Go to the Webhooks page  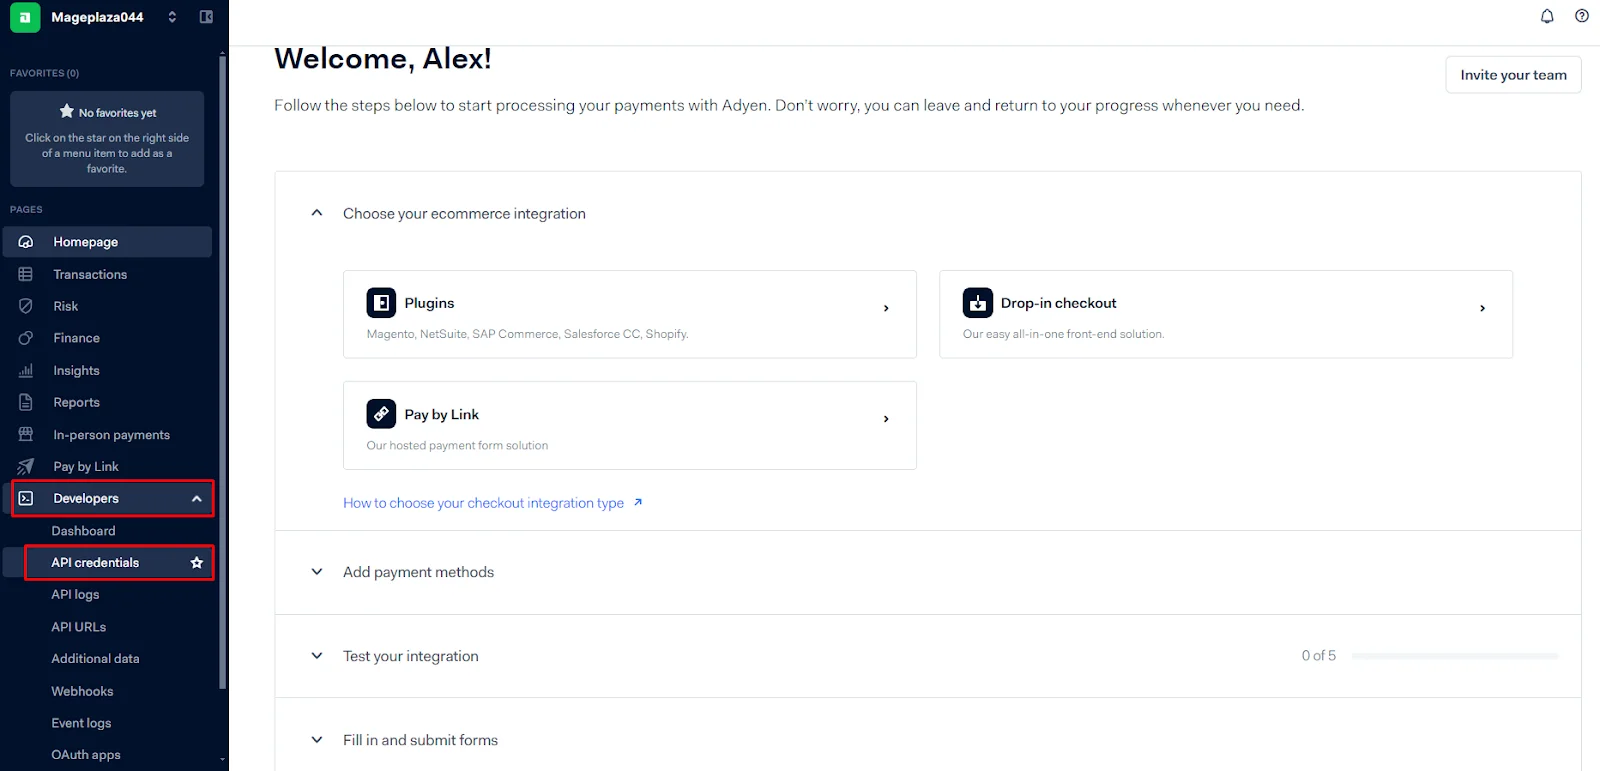82,691
